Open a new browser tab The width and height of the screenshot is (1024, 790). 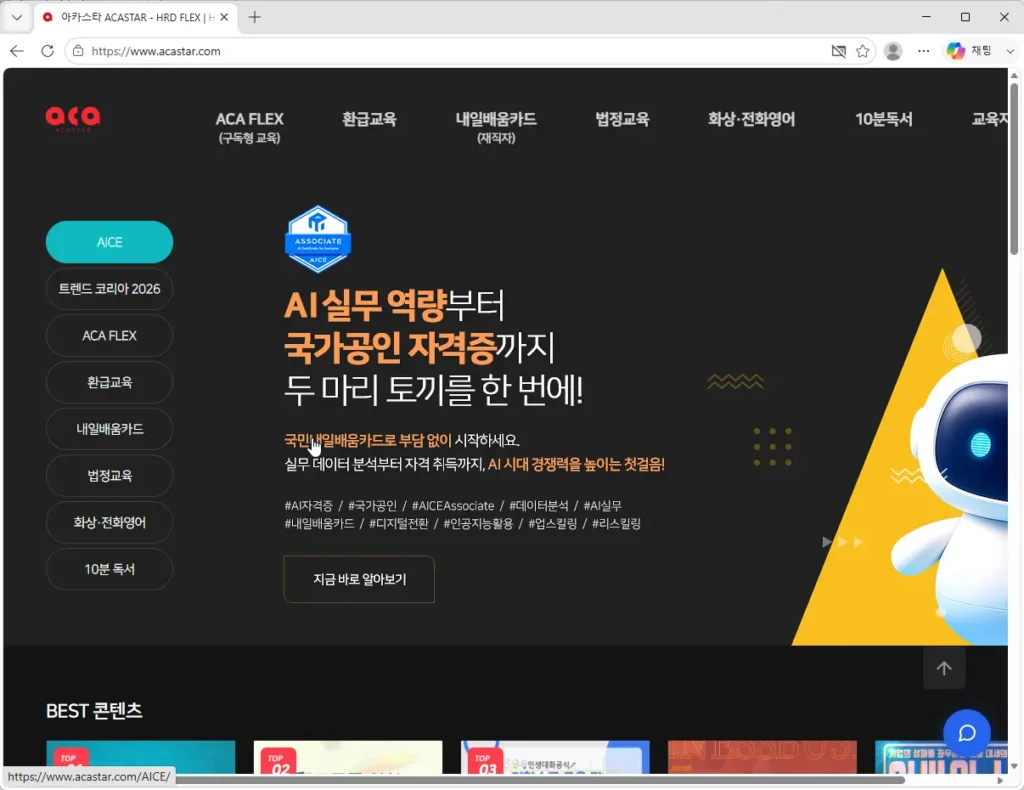[255, 17]
